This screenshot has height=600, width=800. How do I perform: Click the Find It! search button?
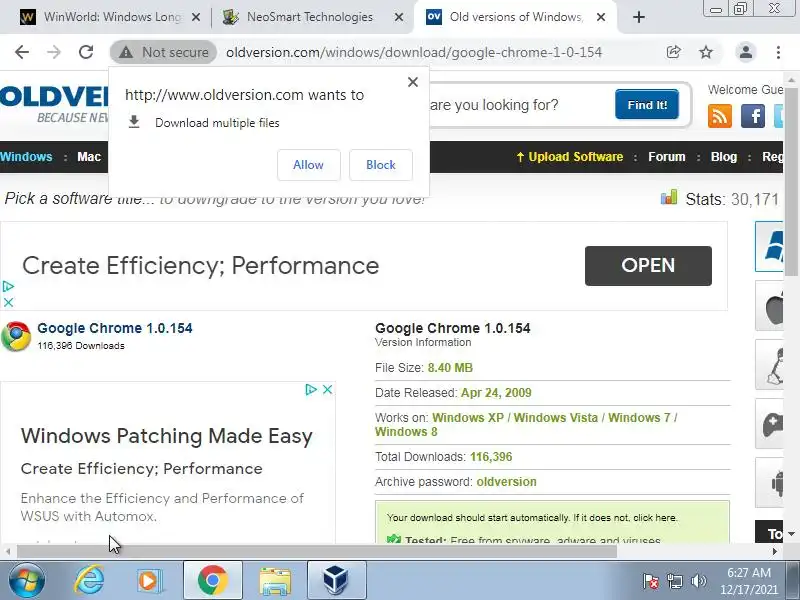point(647,105)
